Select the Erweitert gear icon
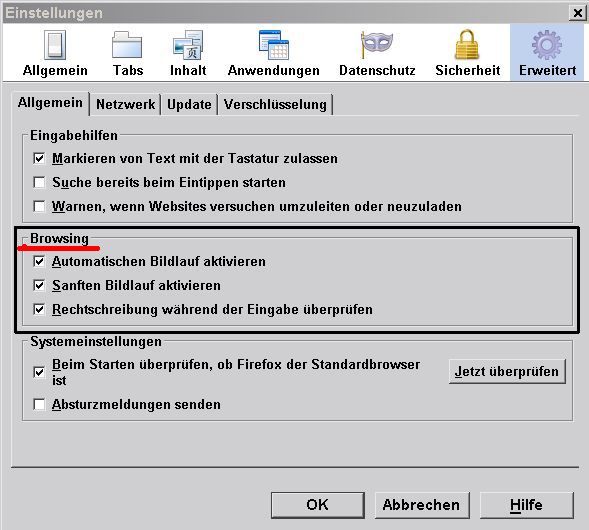 pos(547,45)
